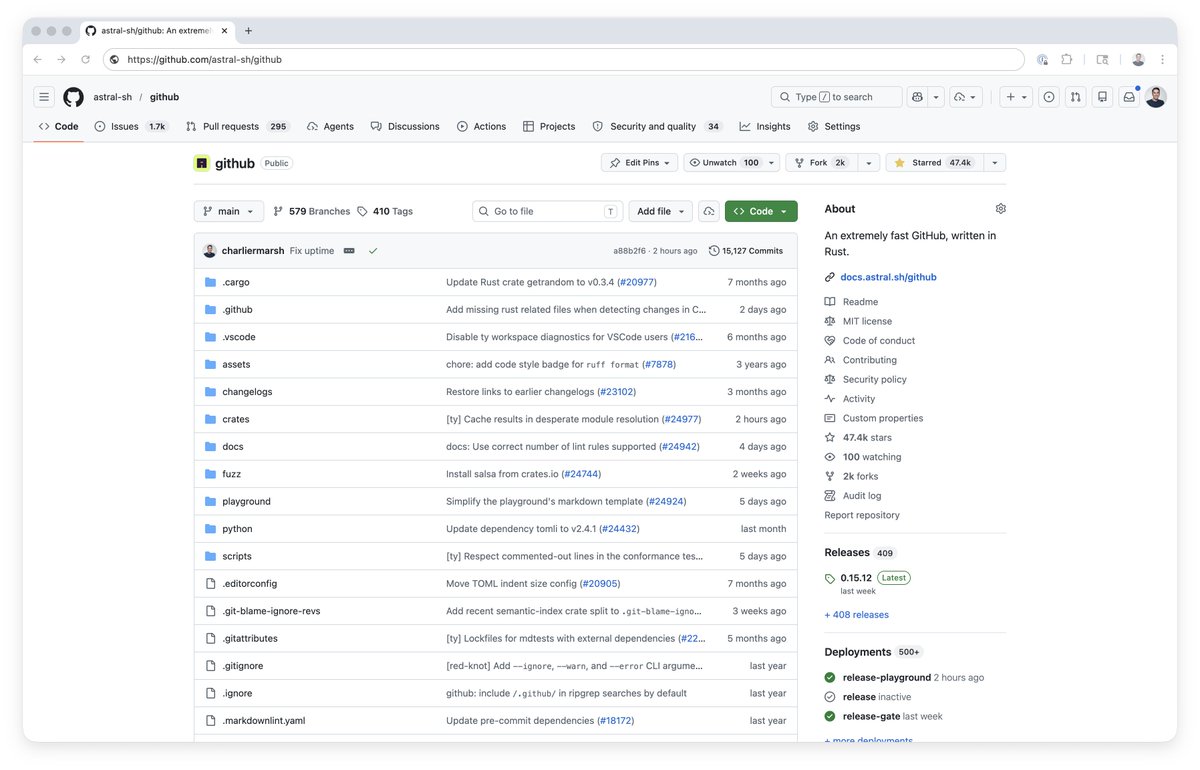
Task: Expand the Fork options arrow
Action: click(x=869, y=163)
